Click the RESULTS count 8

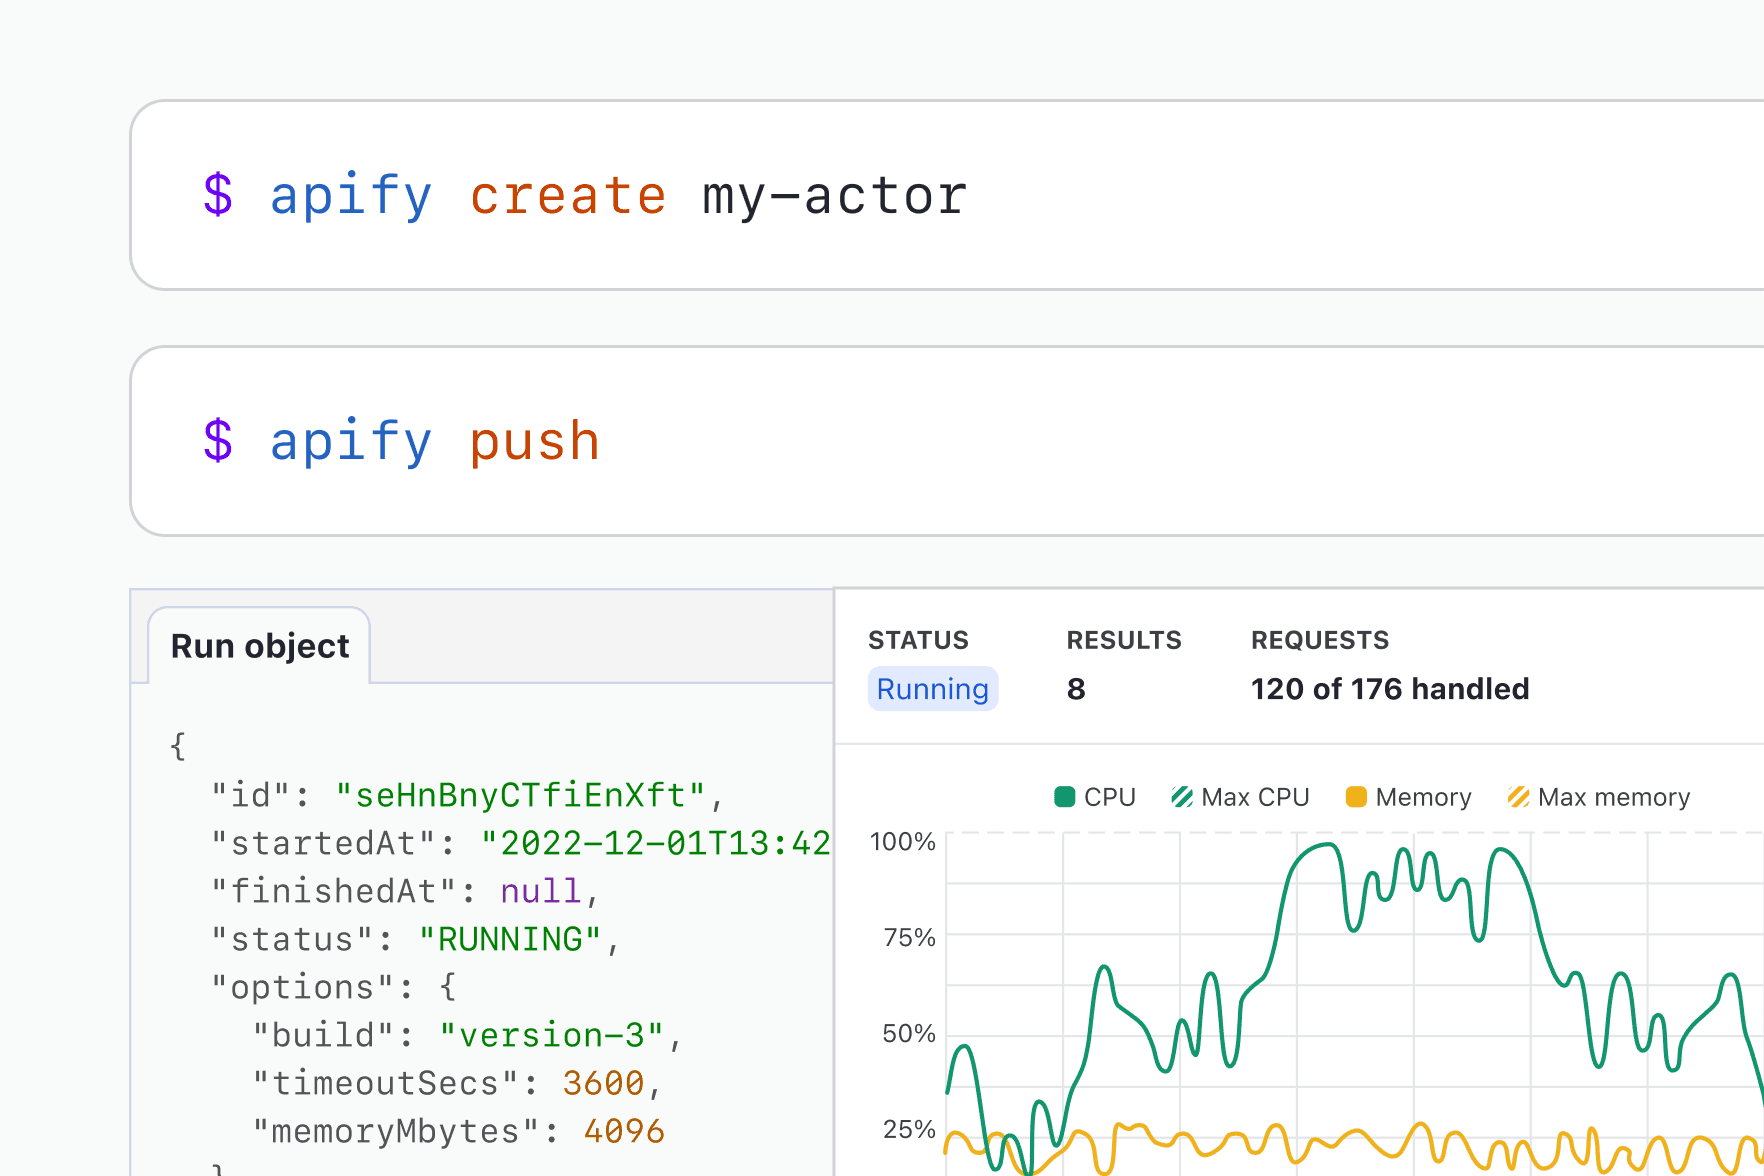click(1076, 689)
